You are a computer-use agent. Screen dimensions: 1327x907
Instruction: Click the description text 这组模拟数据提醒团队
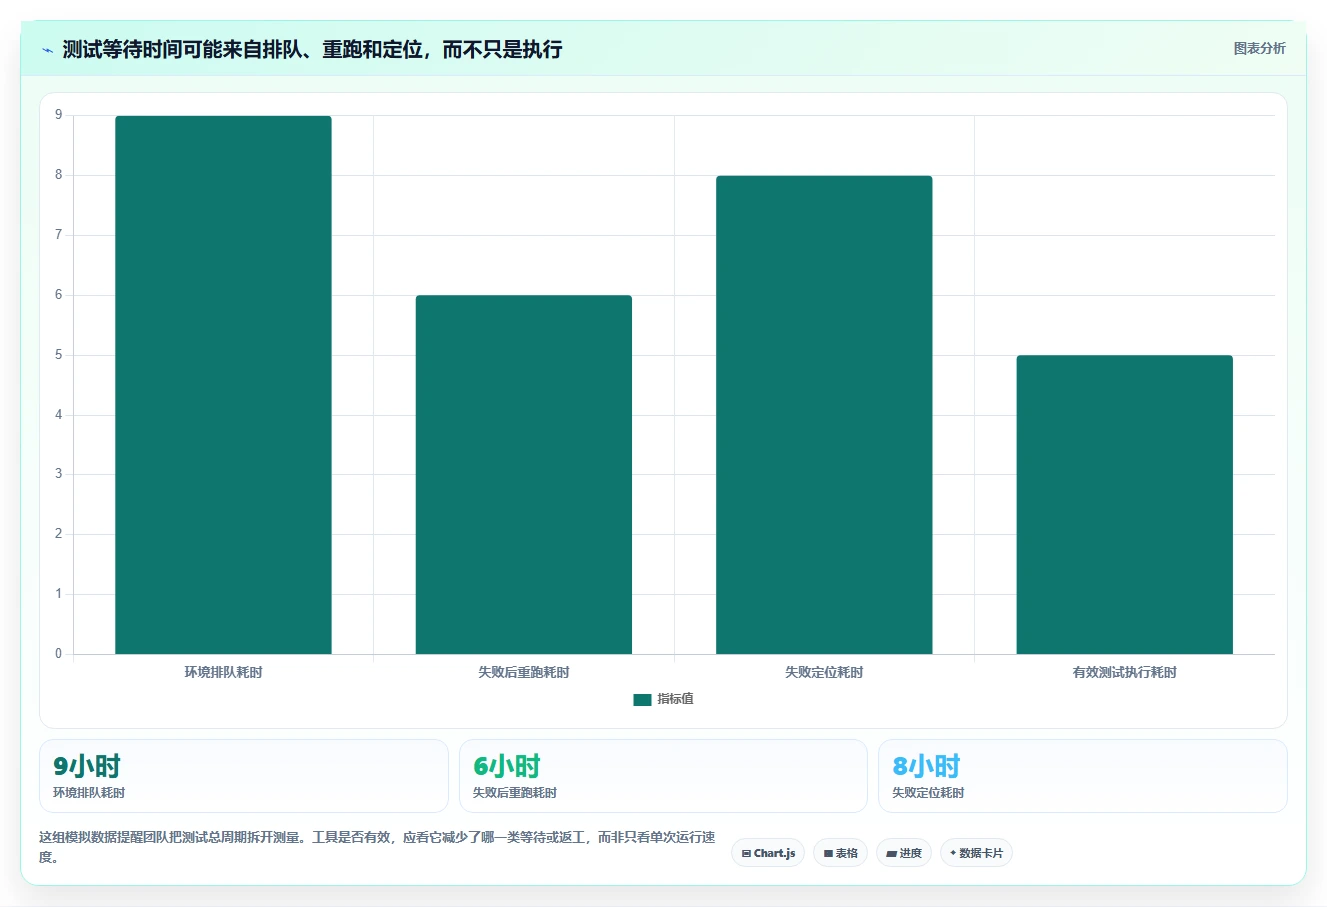coord(377,847)
